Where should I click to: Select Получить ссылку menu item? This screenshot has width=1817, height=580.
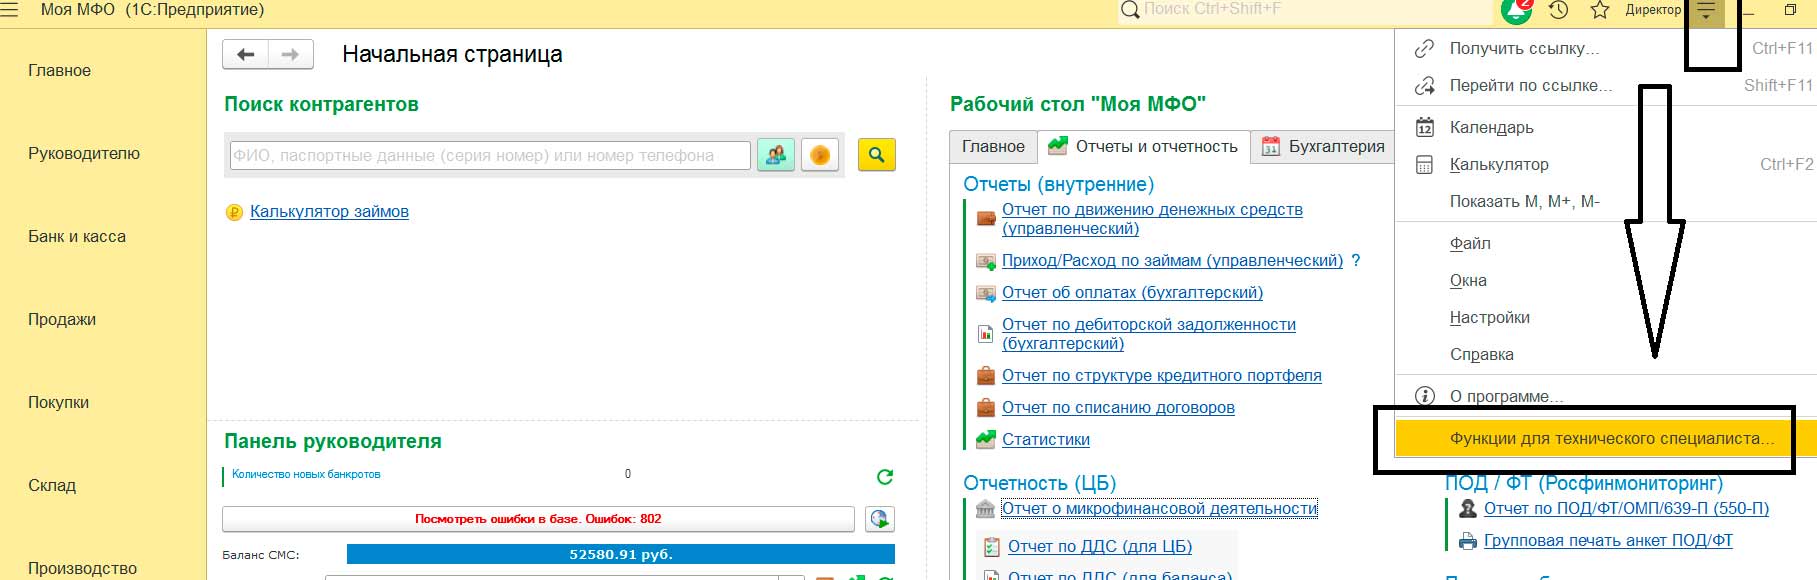1606,48
